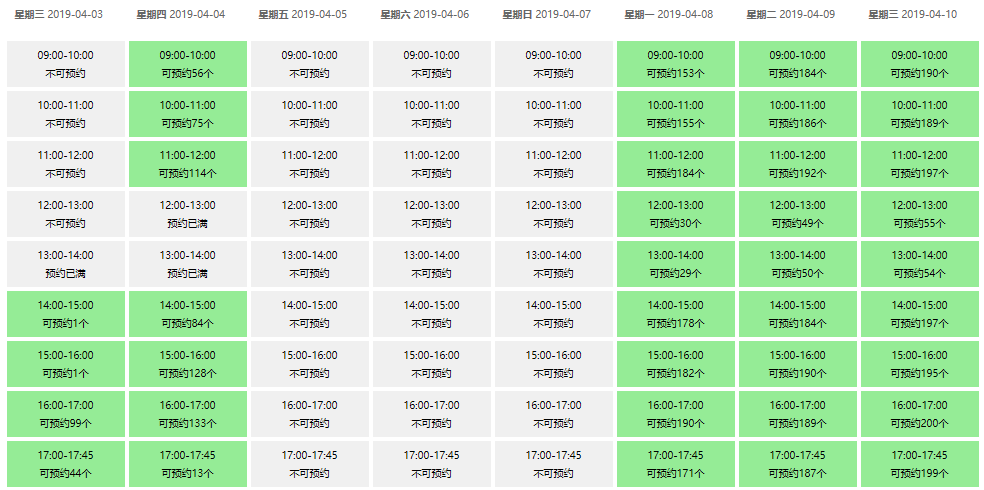
Task: Choose 2019-04-08 12:00-13:00 slot with 30 available
Action: 676,214
